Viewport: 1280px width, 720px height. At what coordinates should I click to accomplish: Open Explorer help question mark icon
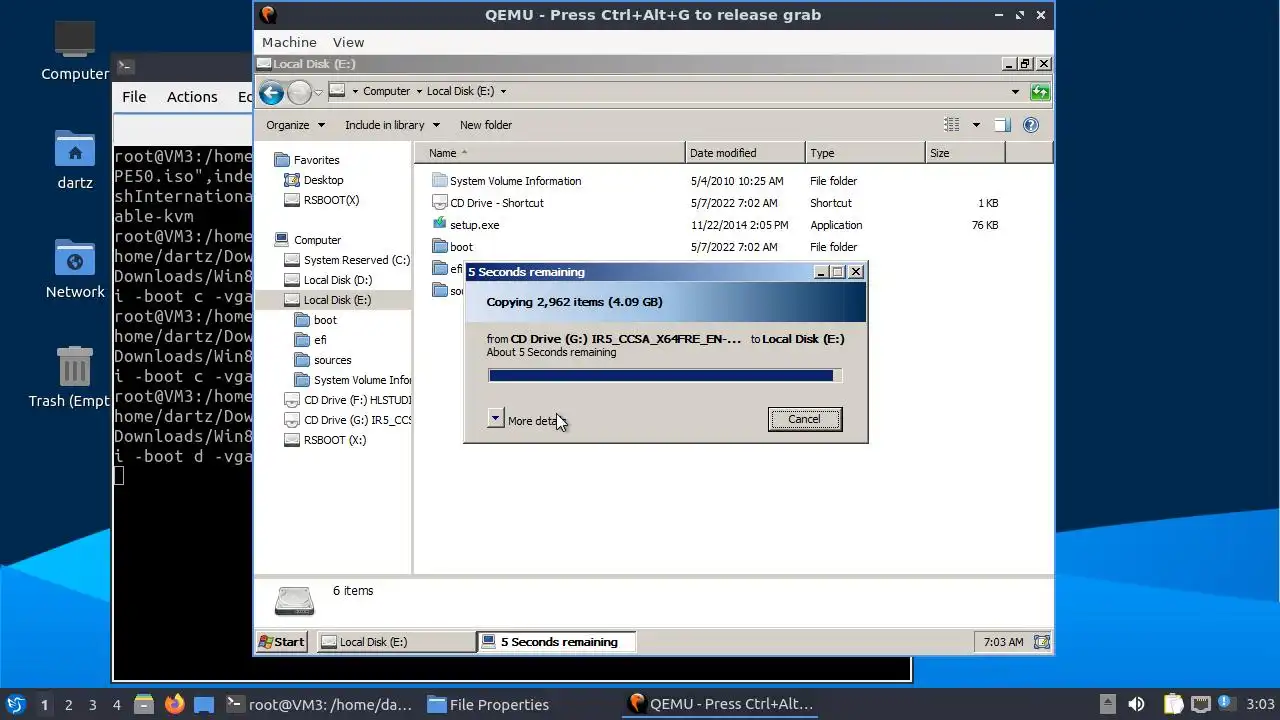pyautogui.click(x=1031, y=125)
